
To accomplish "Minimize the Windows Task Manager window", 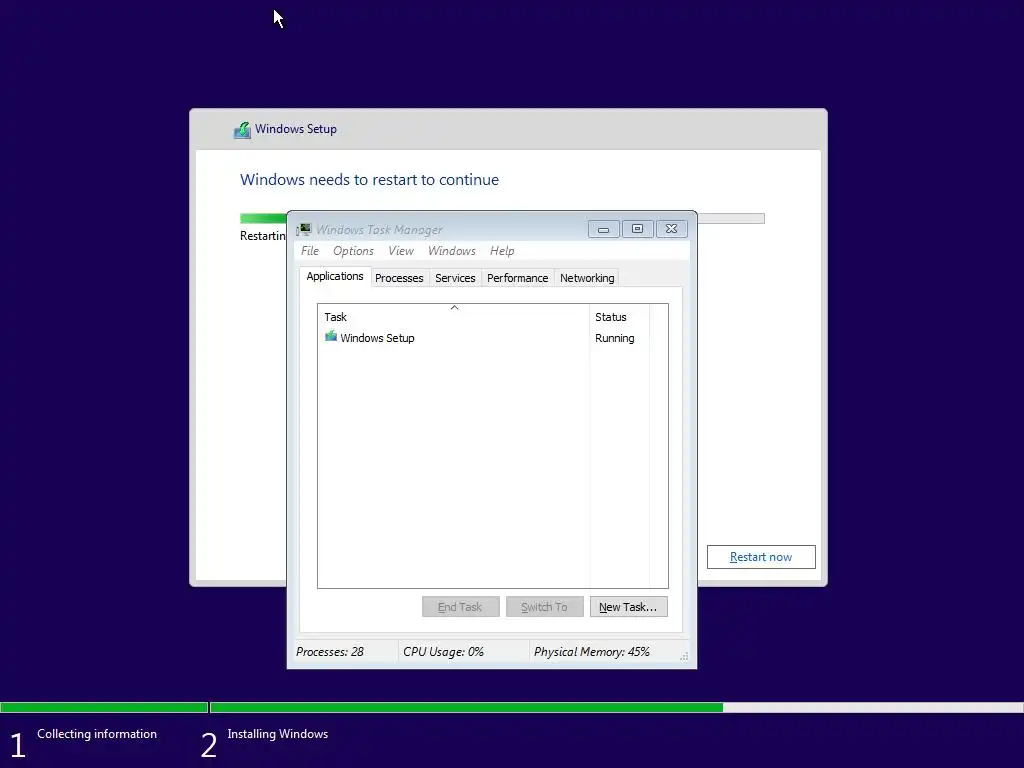I will [x=603, y=229].
